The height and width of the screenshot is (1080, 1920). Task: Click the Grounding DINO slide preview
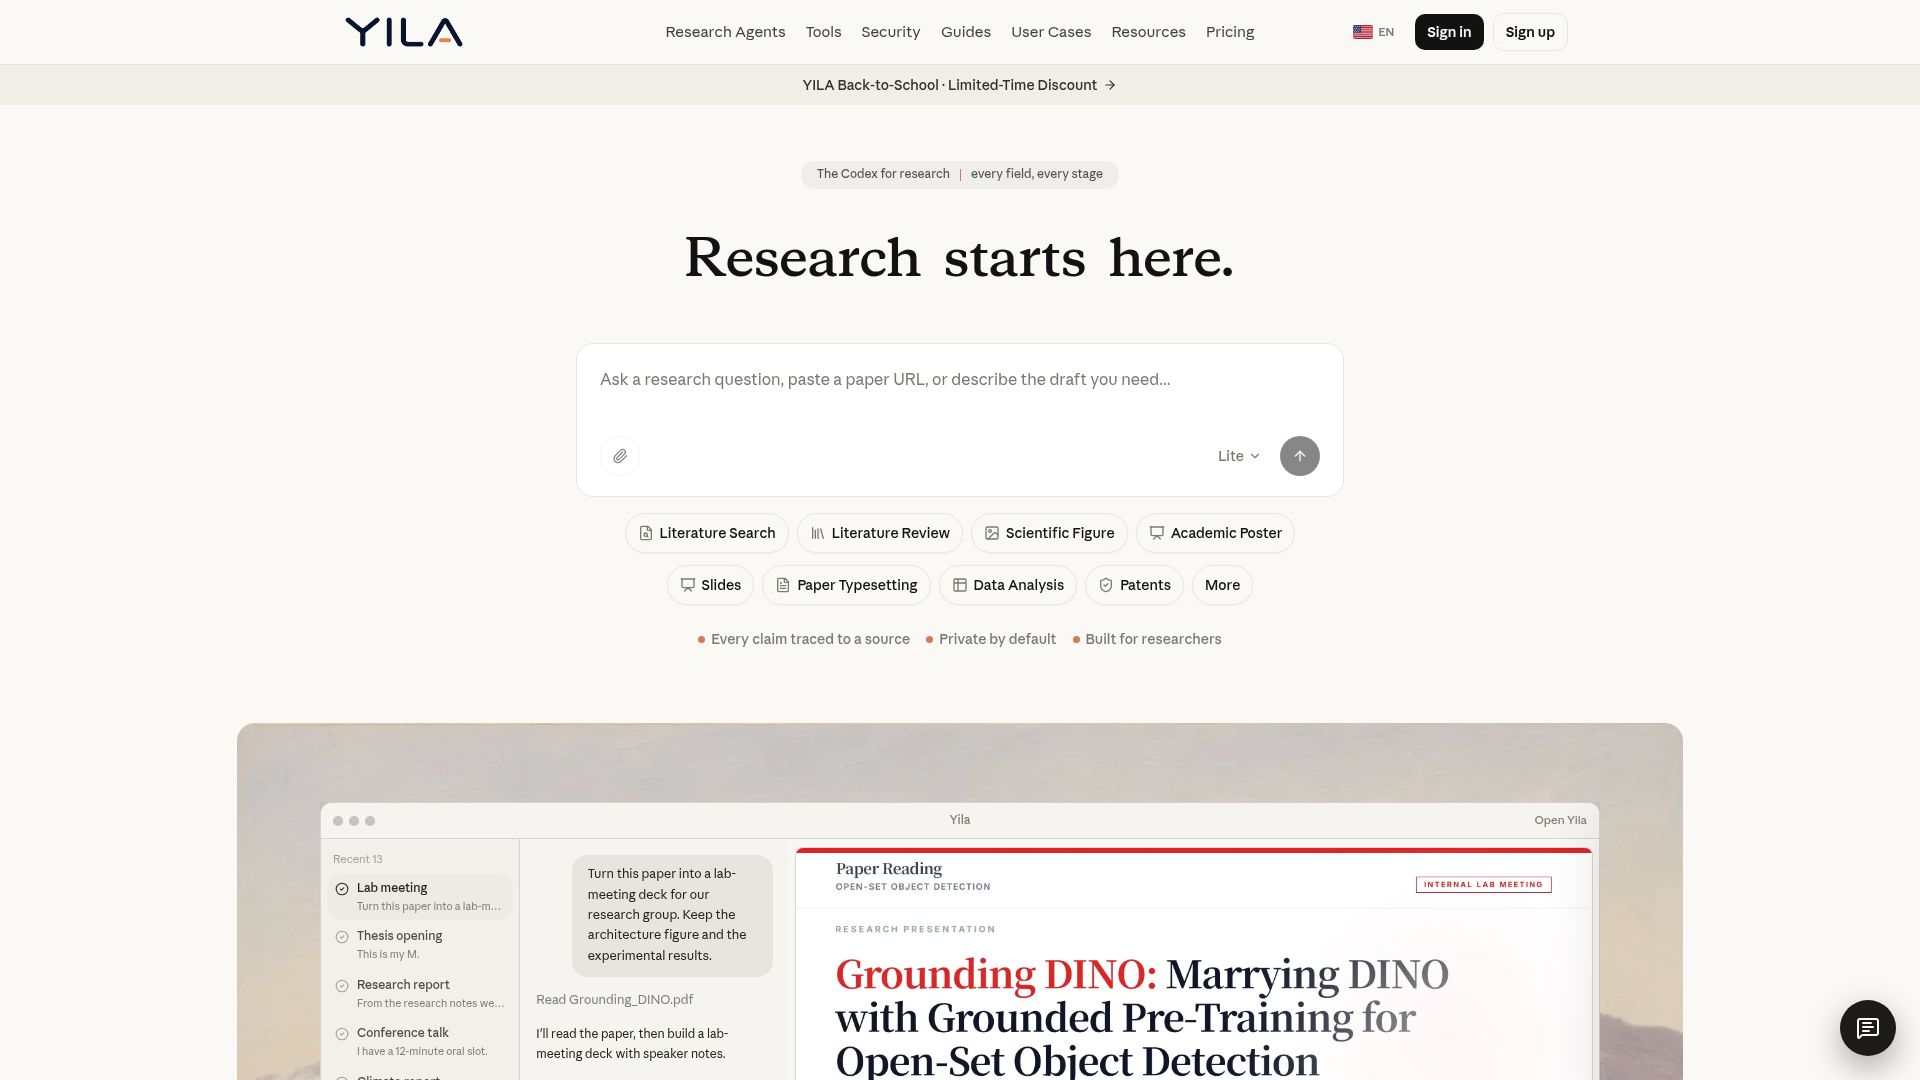1193,965
